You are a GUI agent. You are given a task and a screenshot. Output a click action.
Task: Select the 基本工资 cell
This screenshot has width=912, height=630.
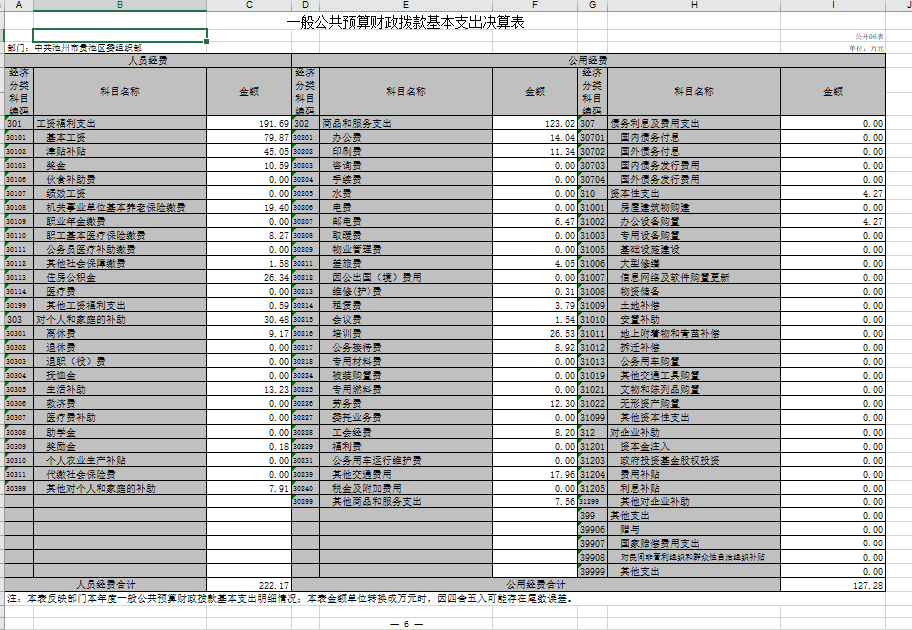click(120, 137)
